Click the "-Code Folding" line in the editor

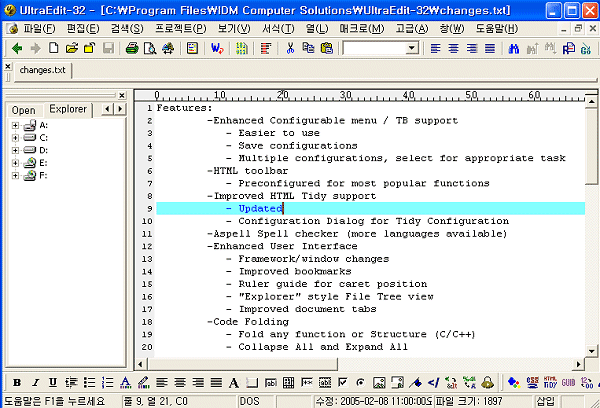click(x=248, y=322)
